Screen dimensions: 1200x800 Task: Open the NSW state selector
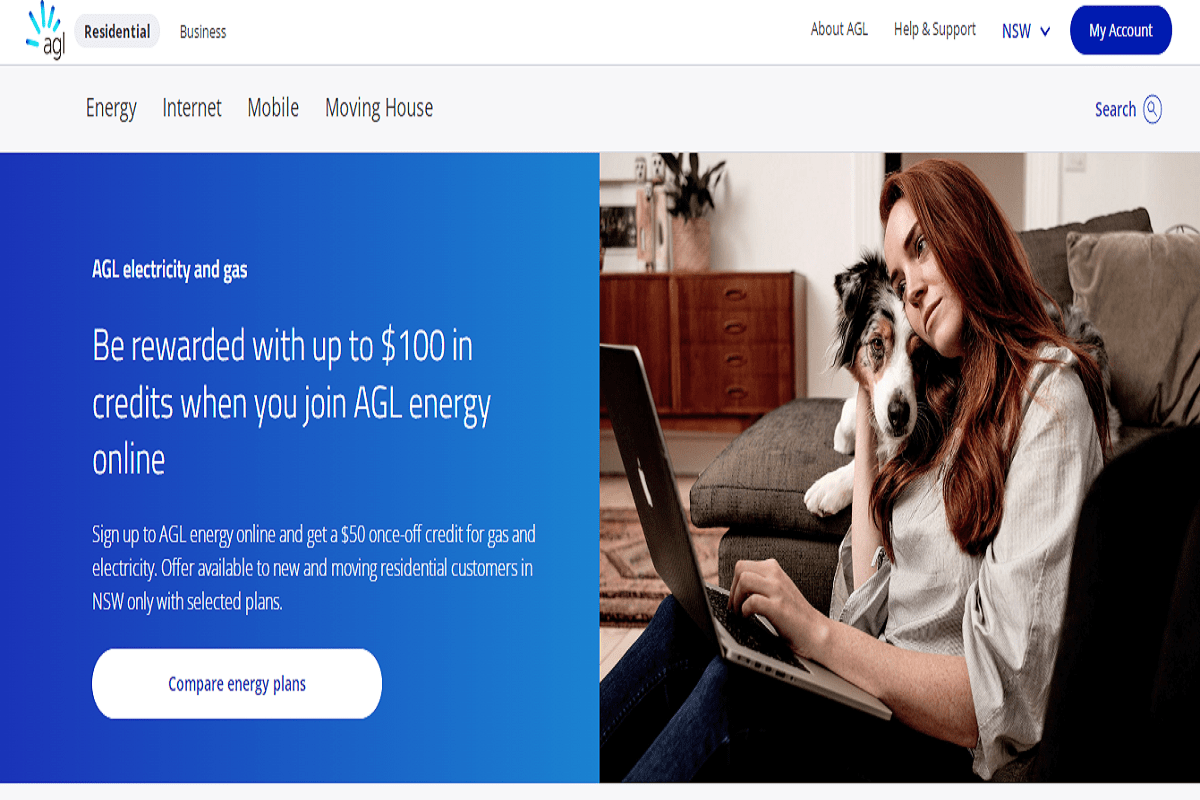(1026, 31)
